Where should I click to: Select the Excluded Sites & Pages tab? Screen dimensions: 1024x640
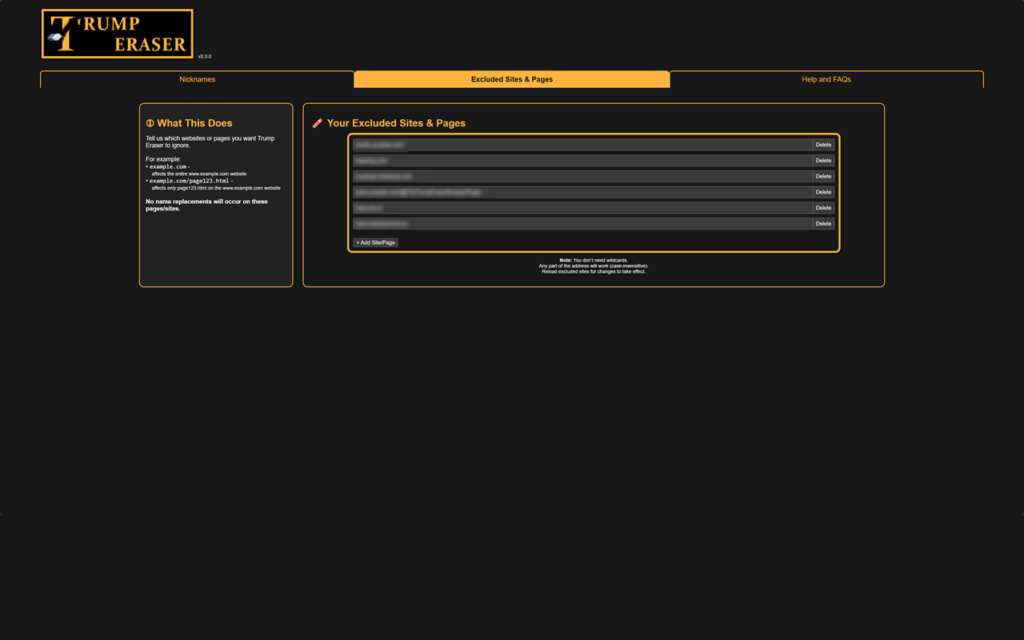pyautogui.click(x=512, y=79)
